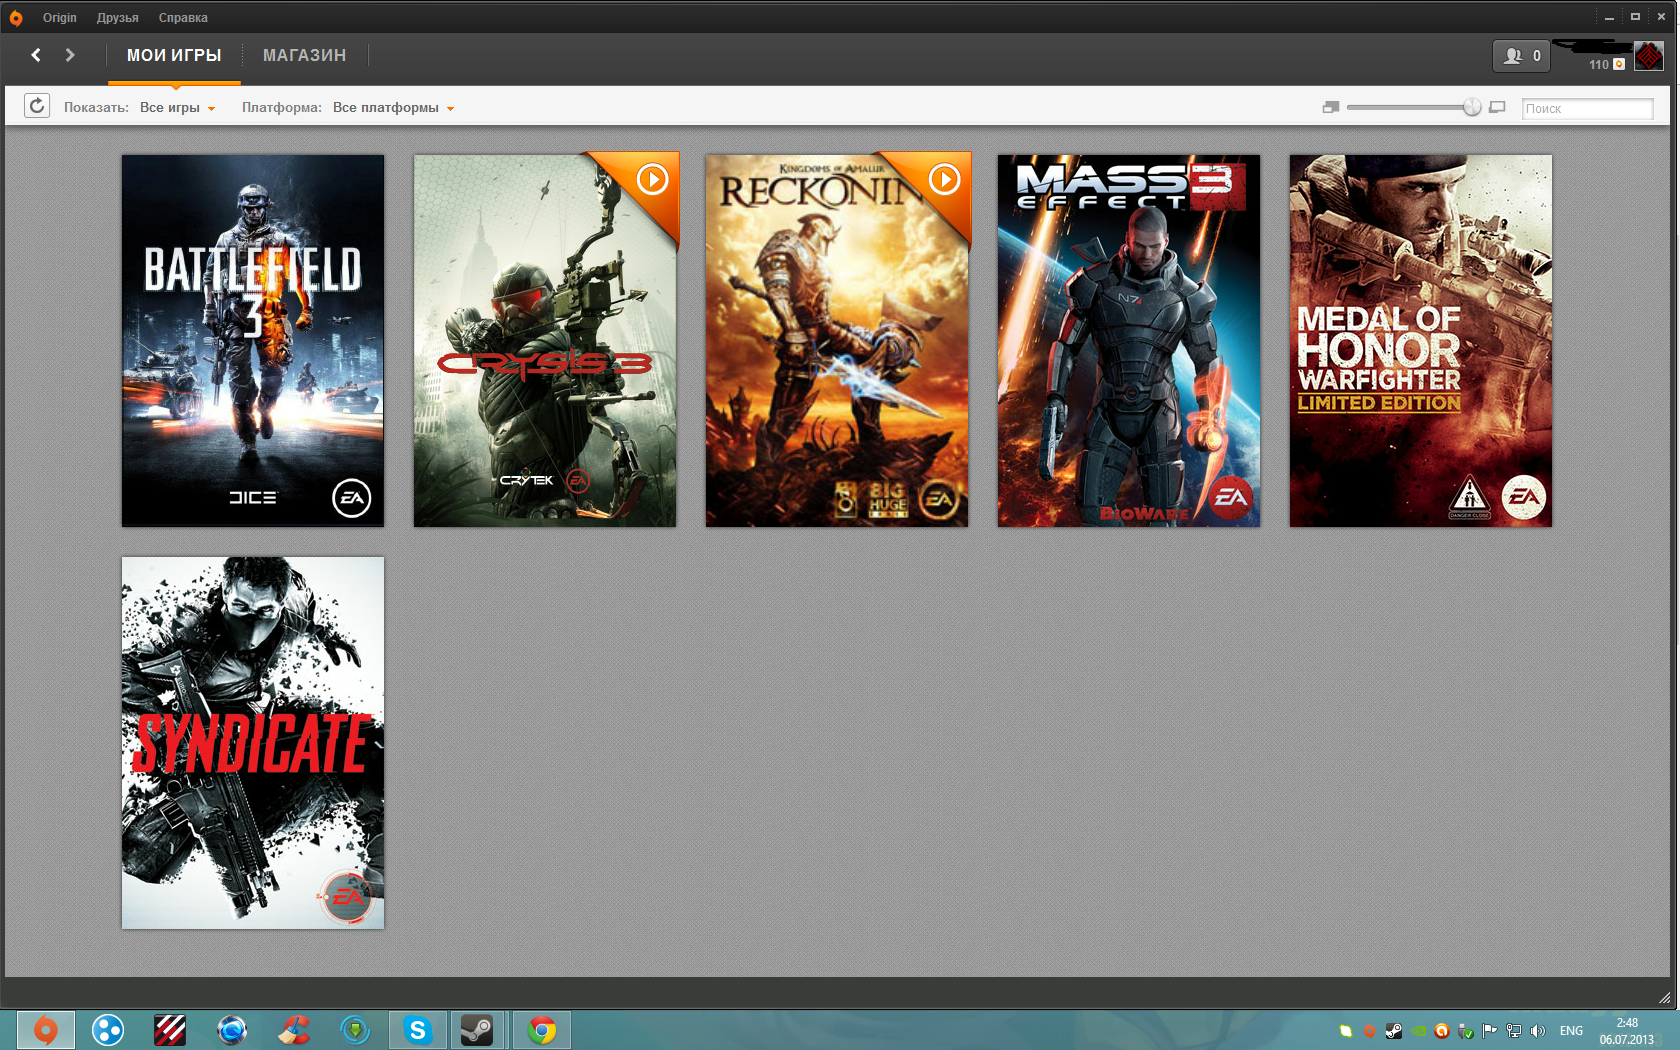The image size is (1680, 1050).
Task: Click the large tiles size icon
Action: click(x=1497, y=107)
